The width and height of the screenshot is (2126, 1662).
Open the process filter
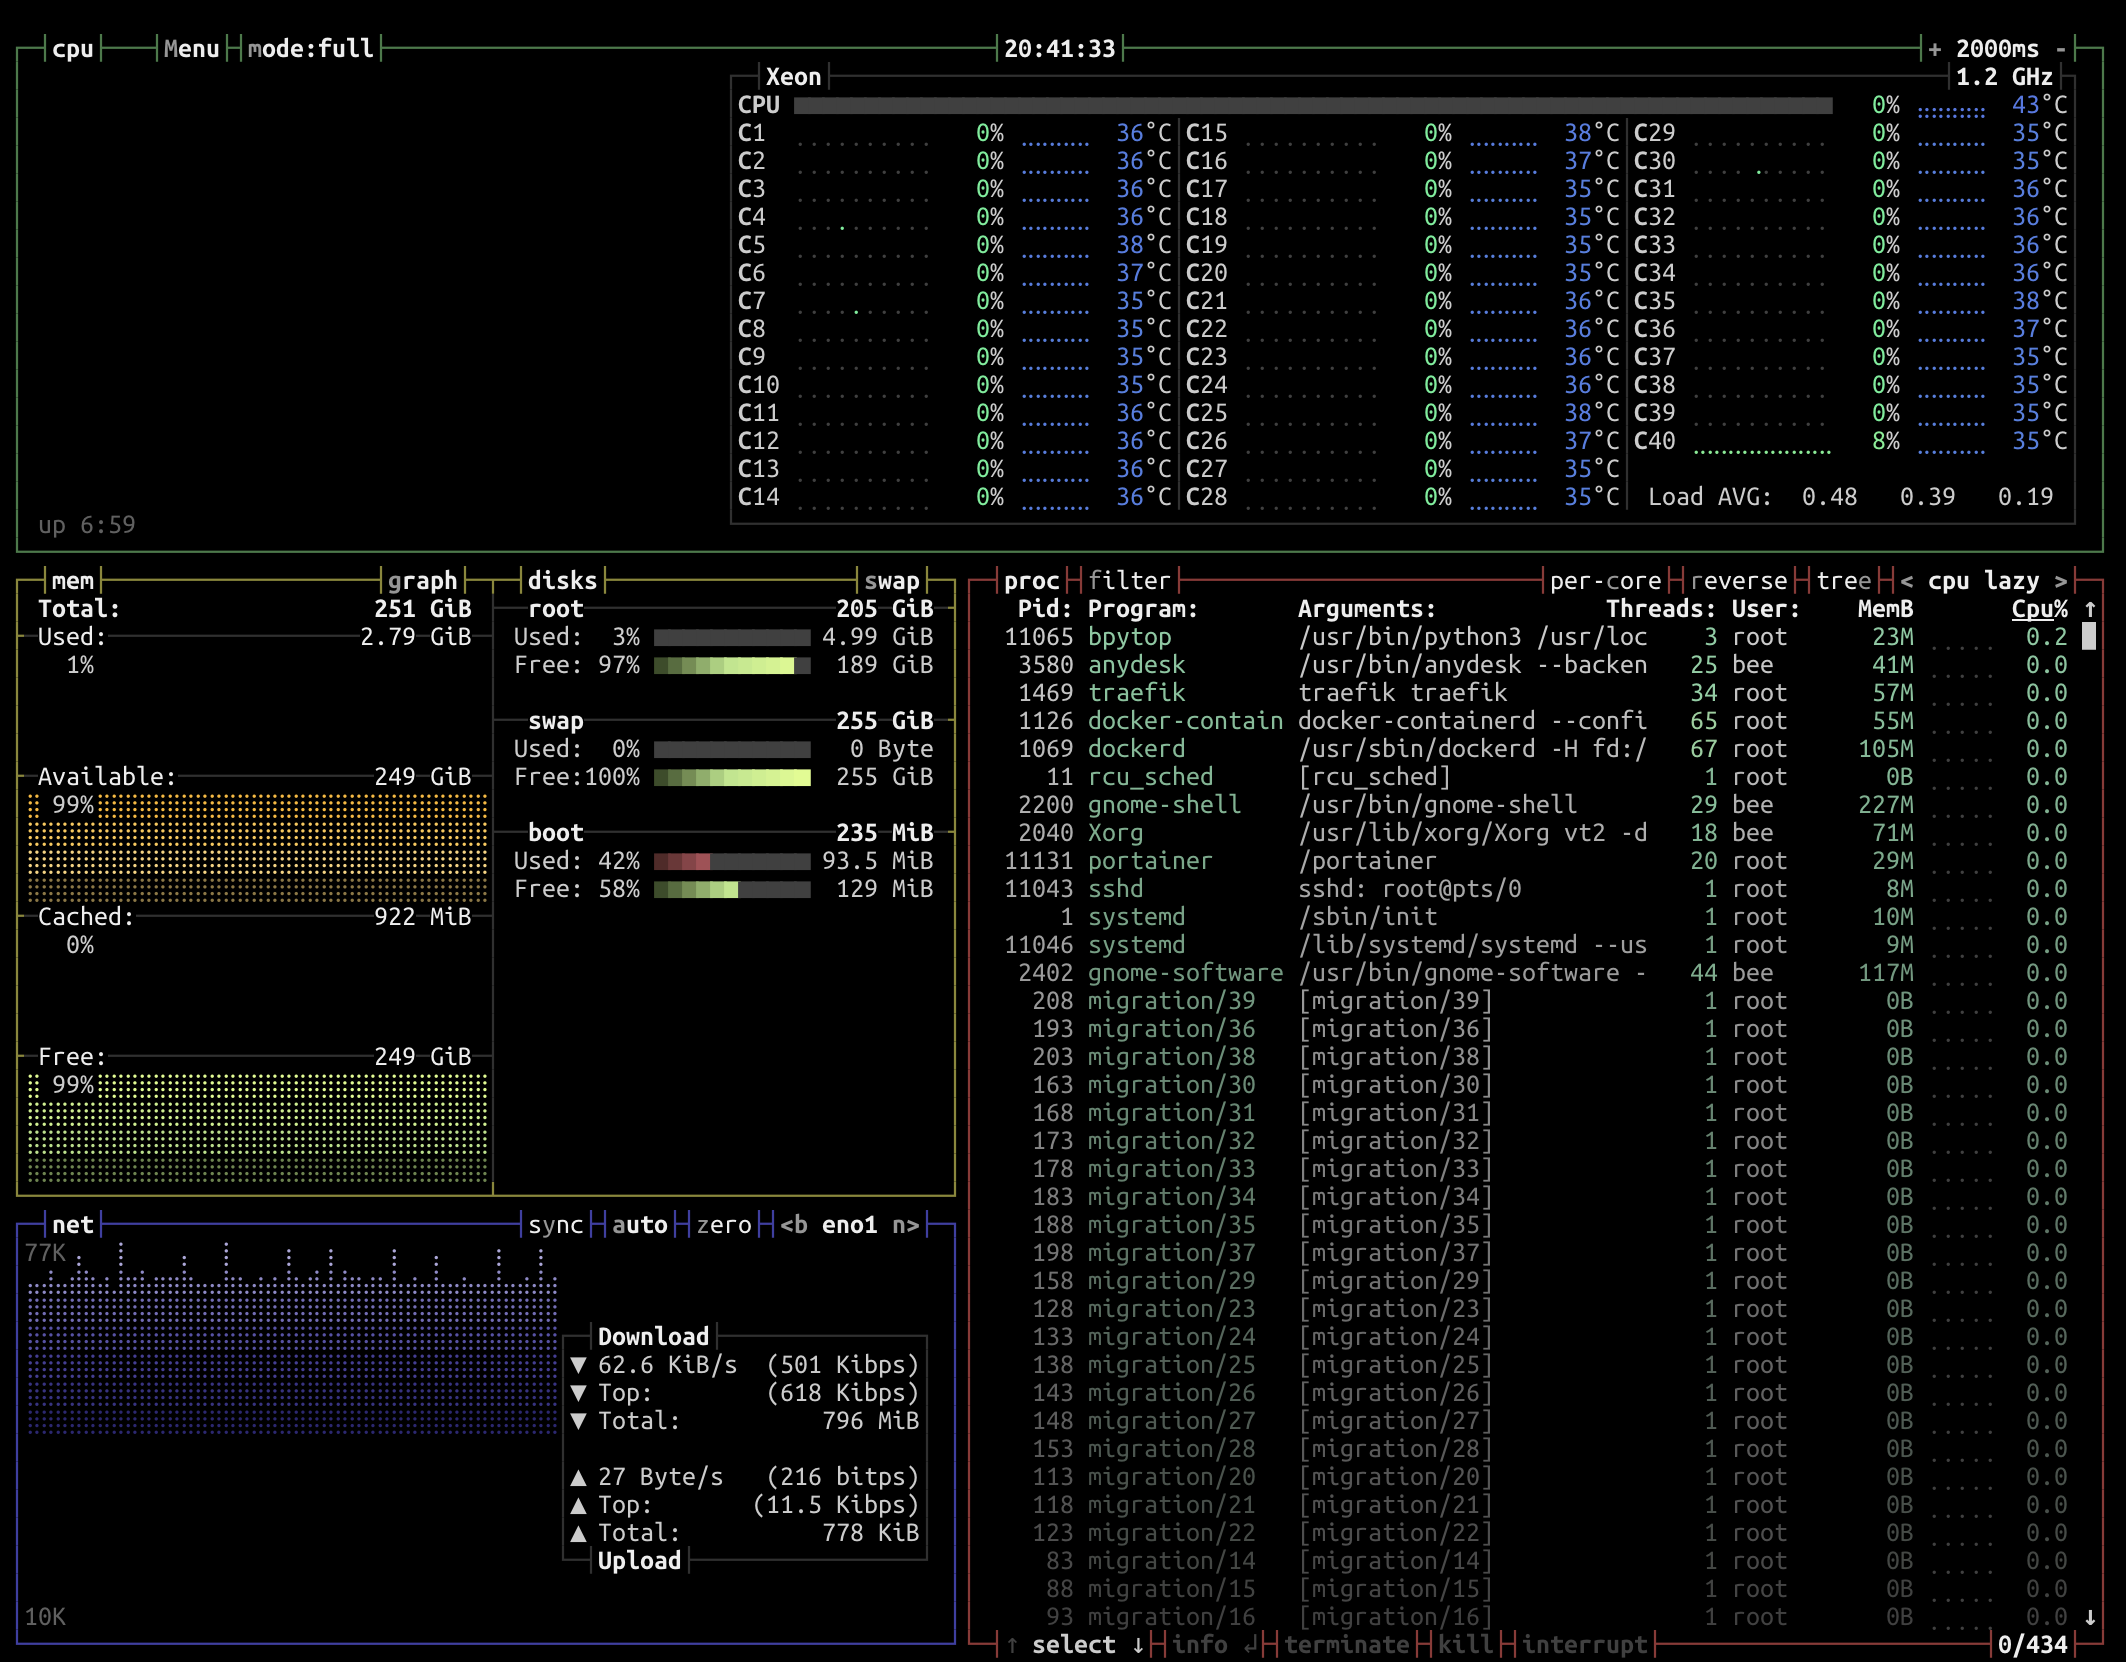pyautogui.click(x=1129, y=580)
